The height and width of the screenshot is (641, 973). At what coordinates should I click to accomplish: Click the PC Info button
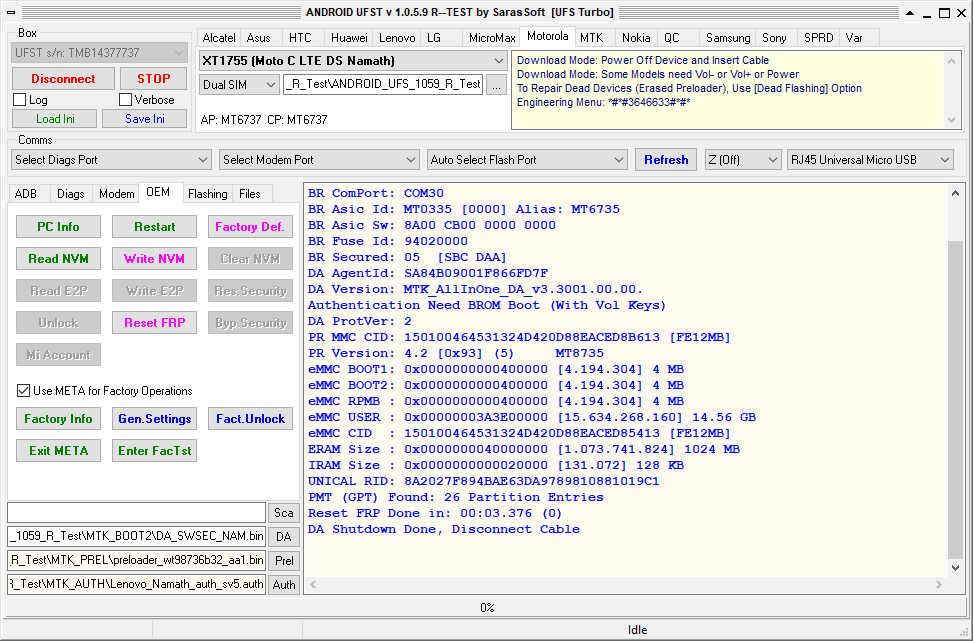coord(58,226)
